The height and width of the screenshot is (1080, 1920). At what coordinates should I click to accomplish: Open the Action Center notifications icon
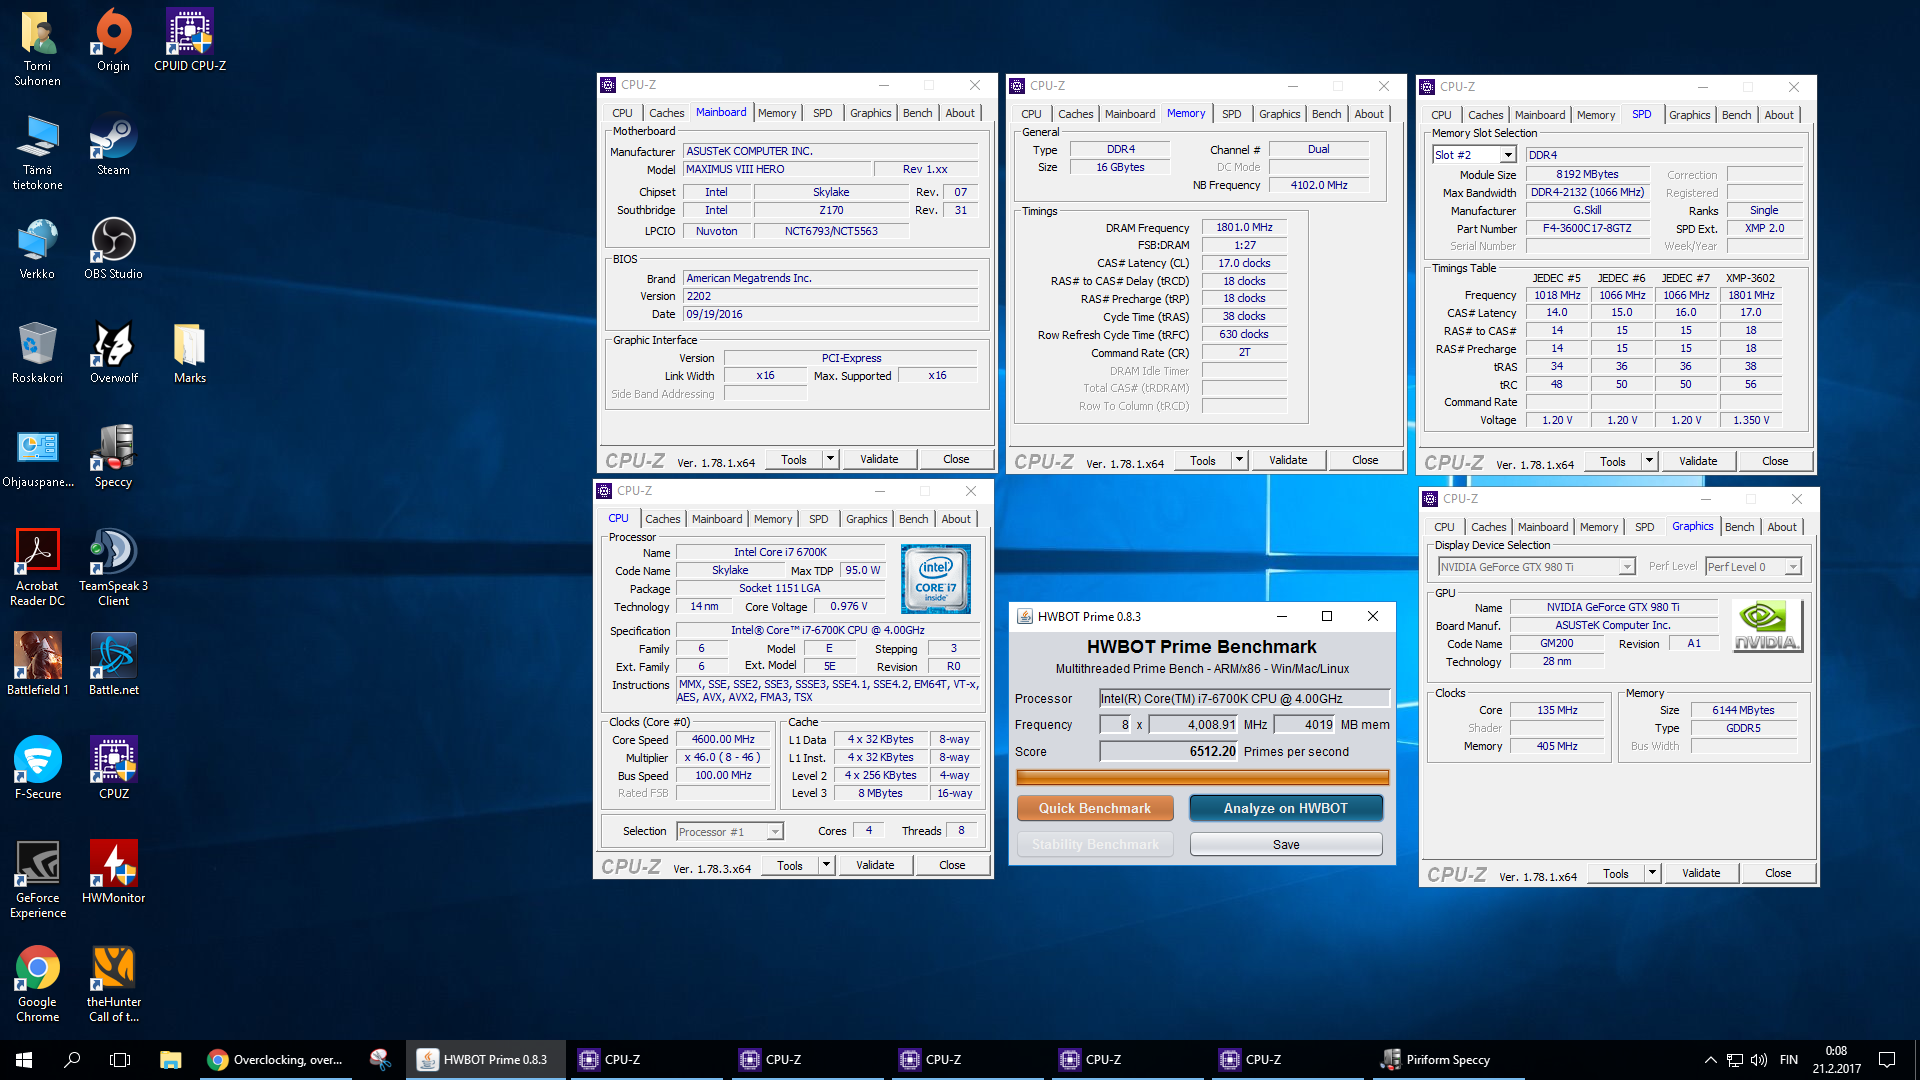[x=1887, y=1060]
